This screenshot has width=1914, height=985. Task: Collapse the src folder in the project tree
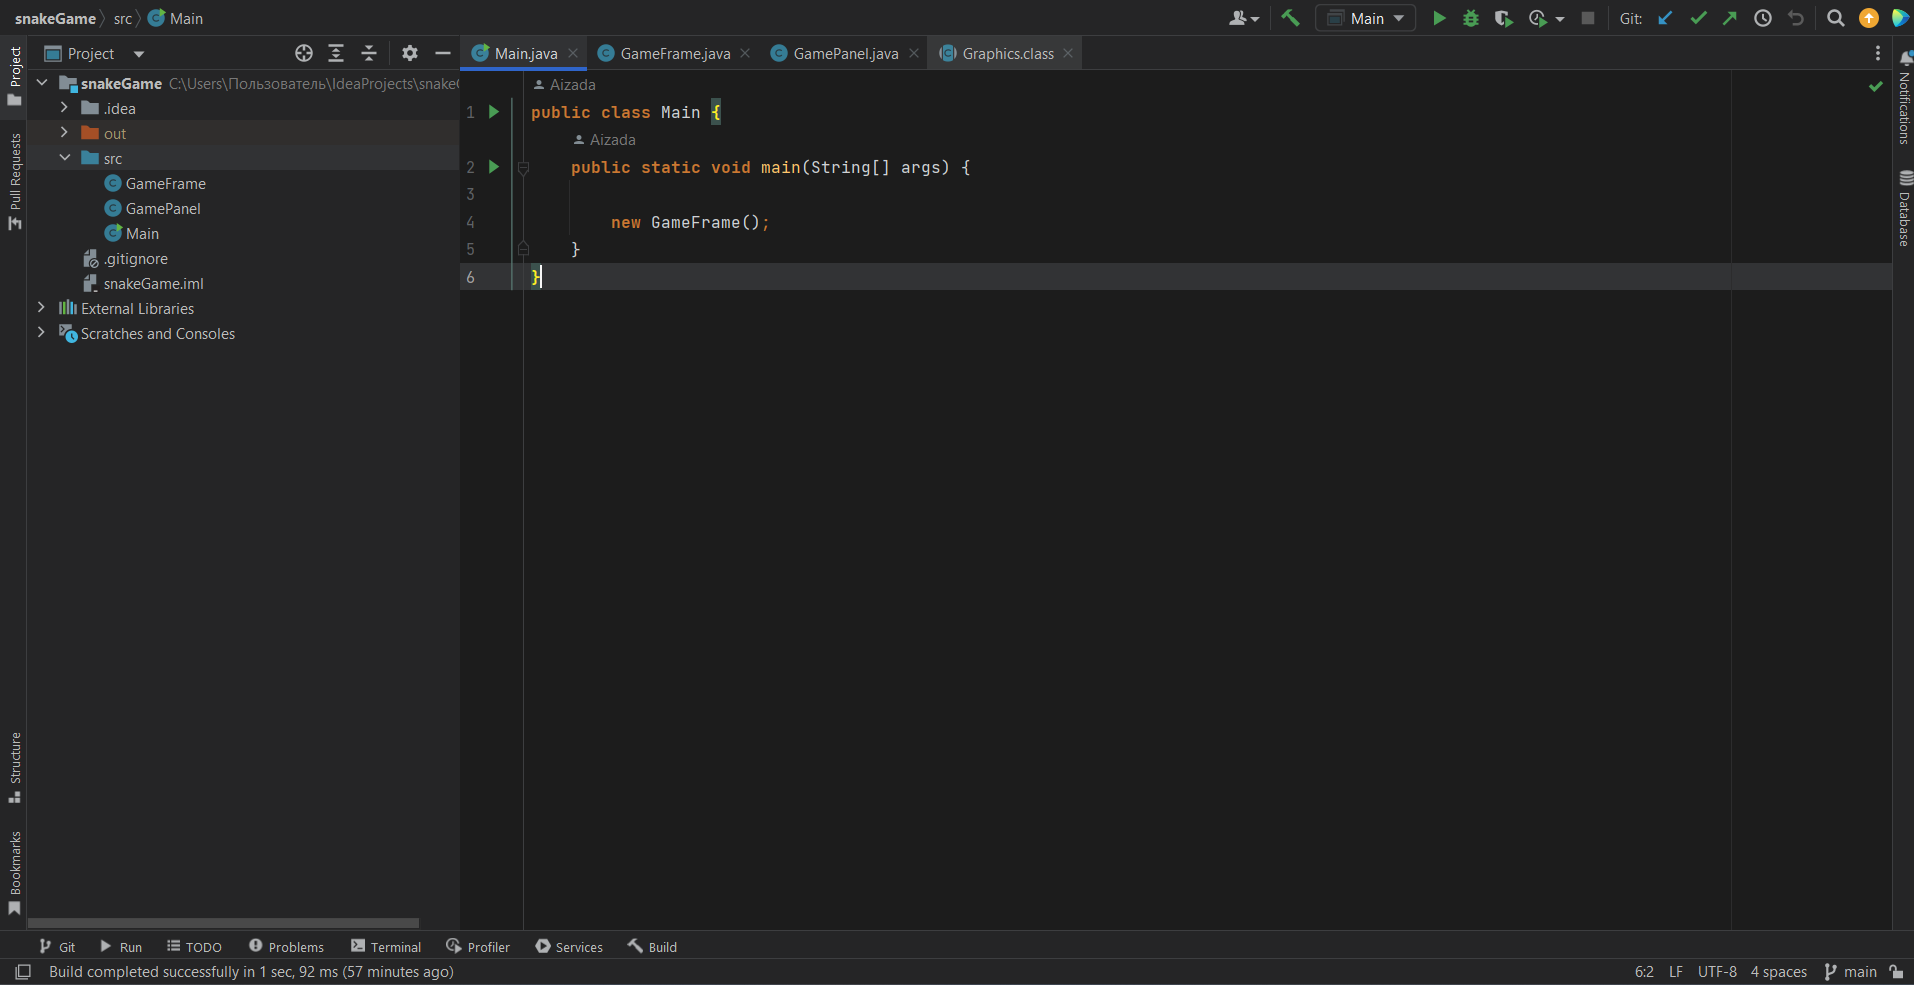point(65,157)
